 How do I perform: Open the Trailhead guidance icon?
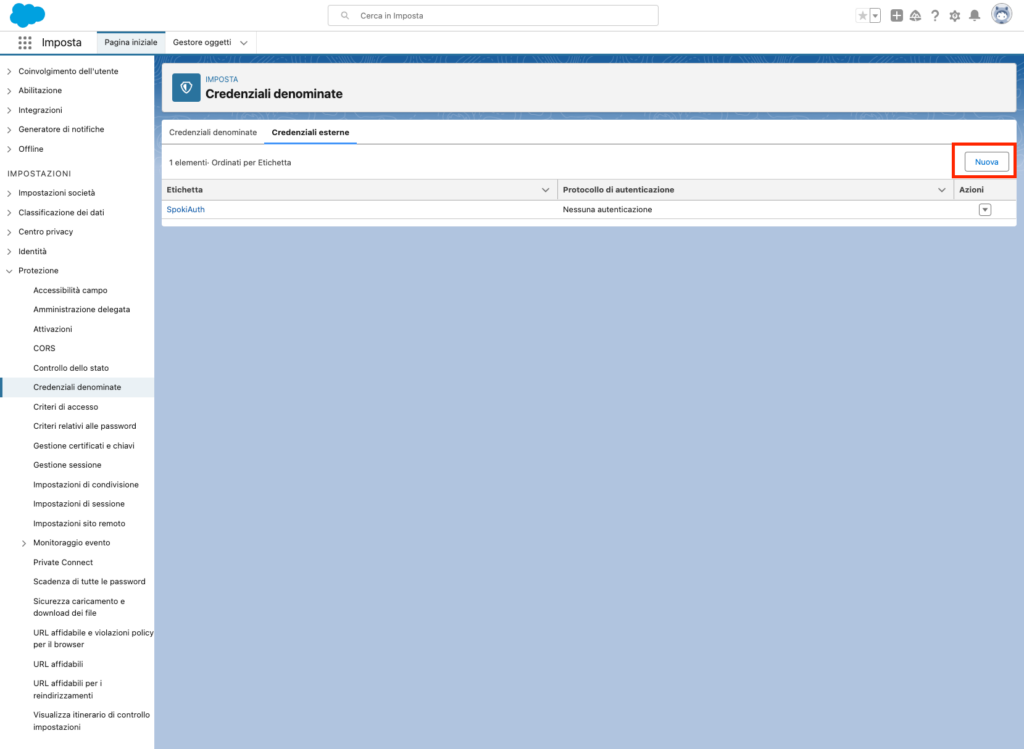pos(915,16)
